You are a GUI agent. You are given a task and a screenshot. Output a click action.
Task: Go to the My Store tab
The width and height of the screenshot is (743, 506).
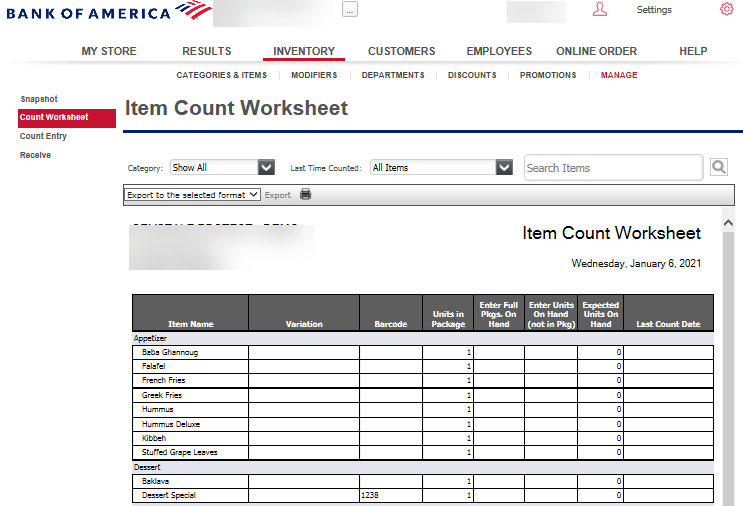109,51
